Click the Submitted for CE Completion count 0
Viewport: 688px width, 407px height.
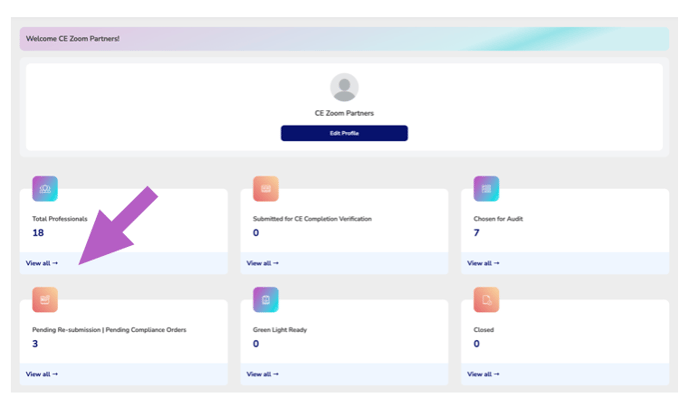tap(256, 233)
